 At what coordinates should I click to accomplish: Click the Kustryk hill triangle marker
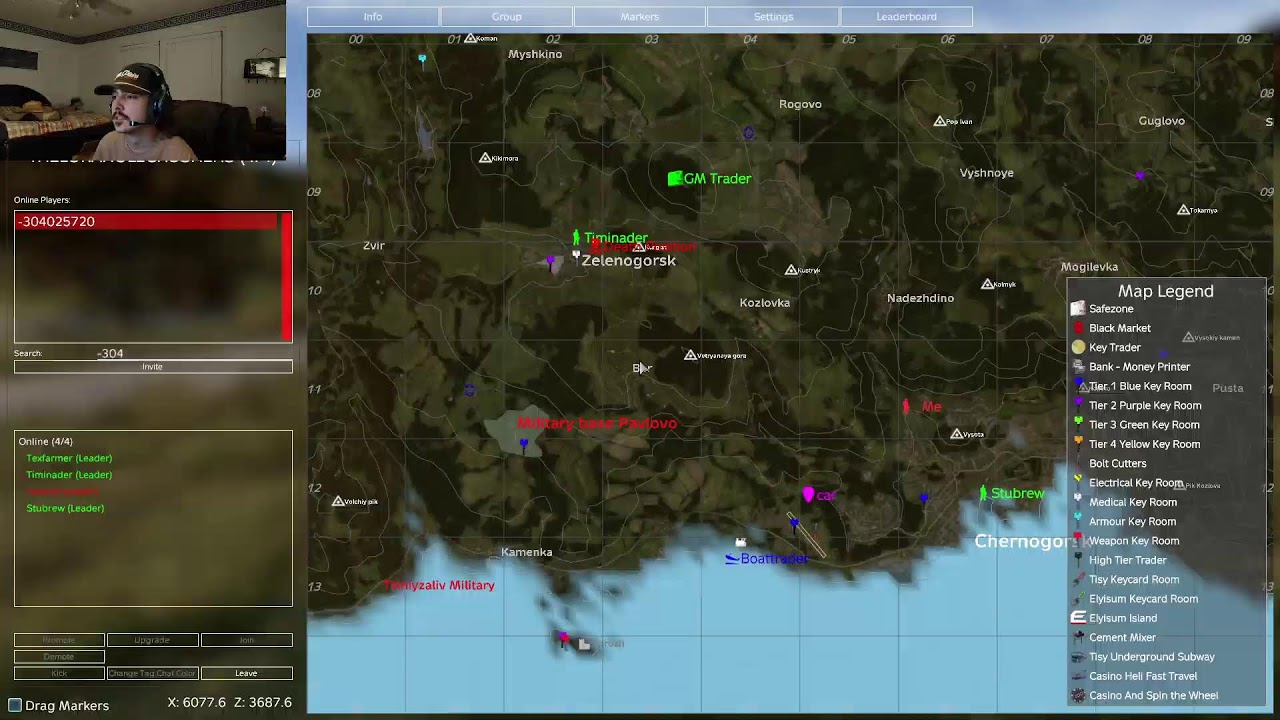[x=791, y=270]
